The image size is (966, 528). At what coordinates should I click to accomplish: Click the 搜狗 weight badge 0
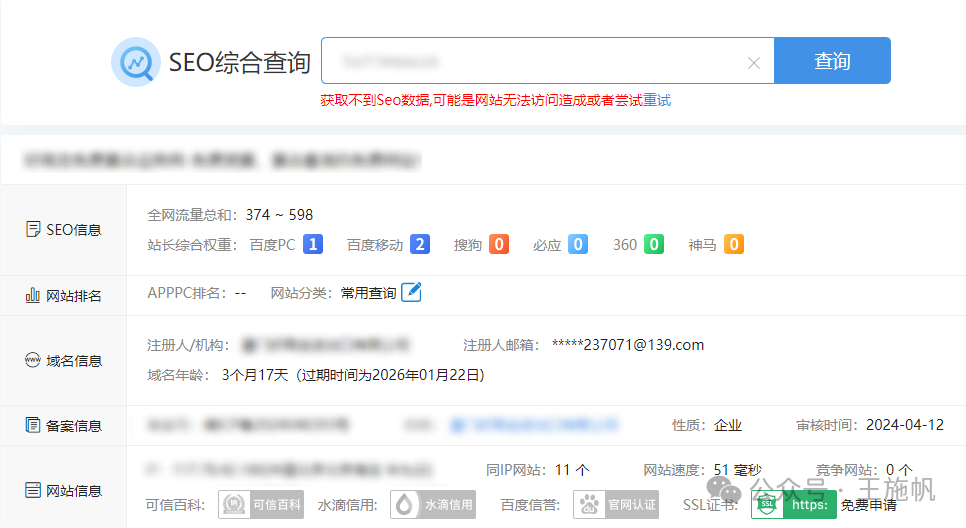[x=499, y=245]
